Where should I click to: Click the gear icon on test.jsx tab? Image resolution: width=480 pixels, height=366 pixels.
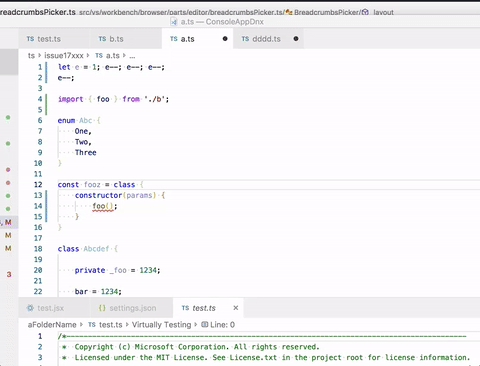click(30, 308)
